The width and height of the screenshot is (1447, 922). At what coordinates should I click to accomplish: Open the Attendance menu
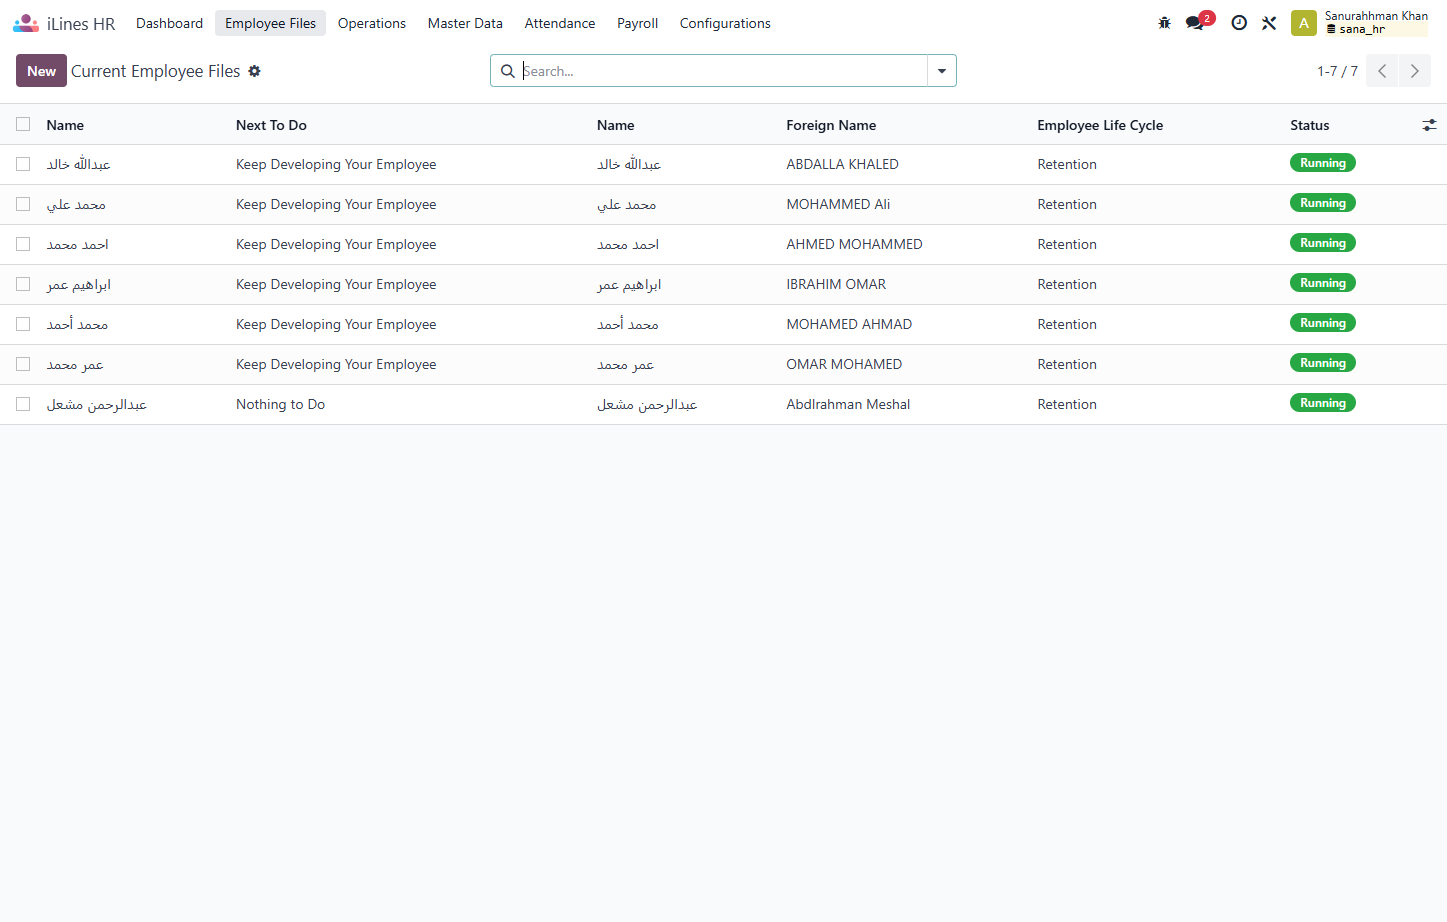560,23
